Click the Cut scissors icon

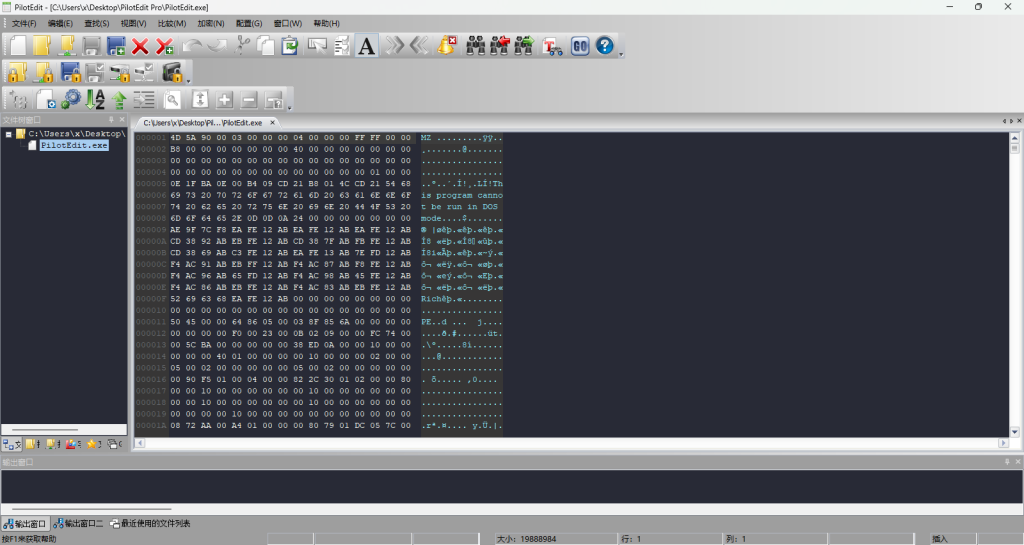point(242,46)
